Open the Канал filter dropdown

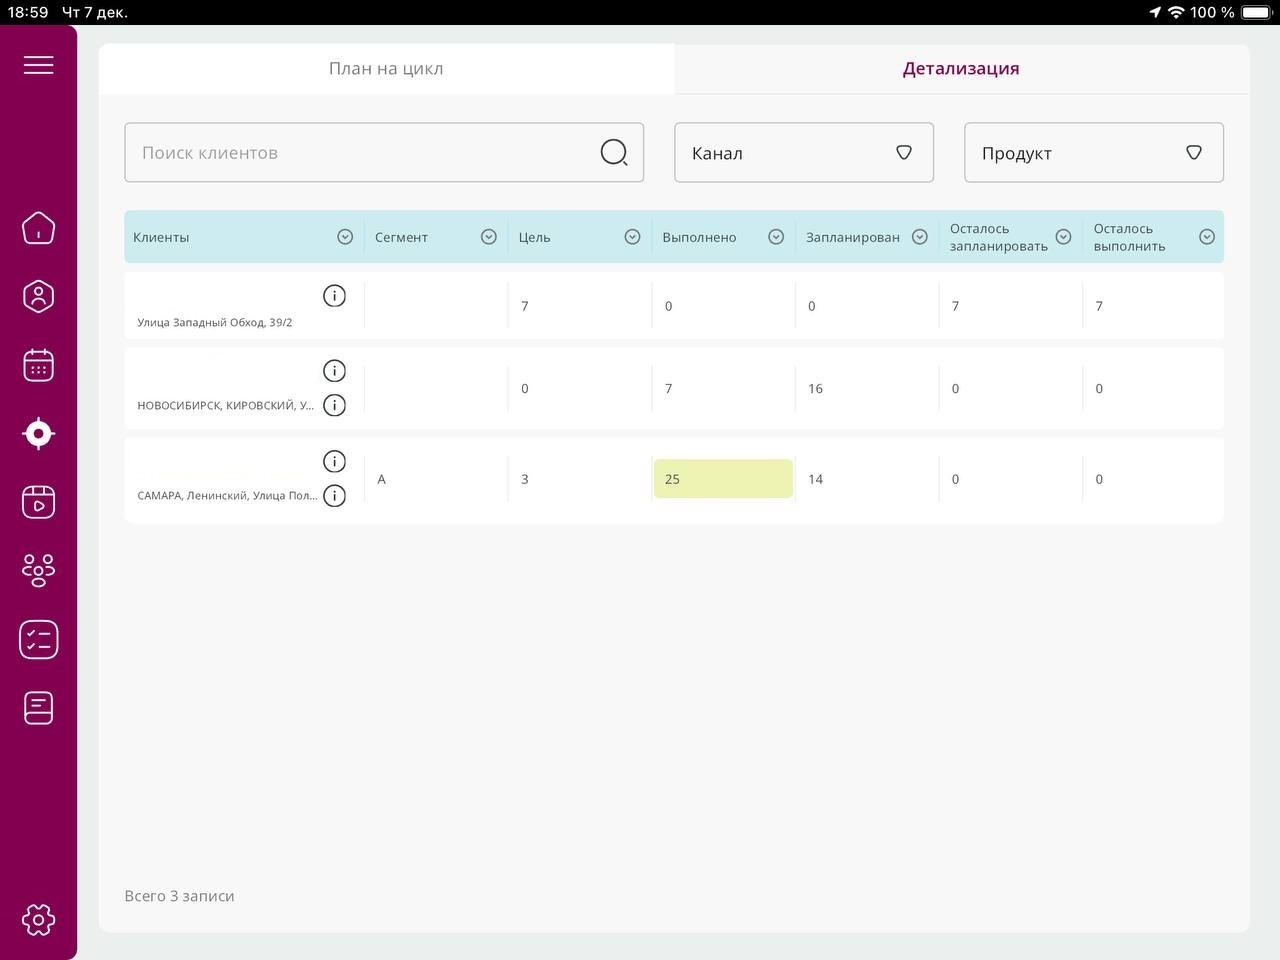point(804,152)
